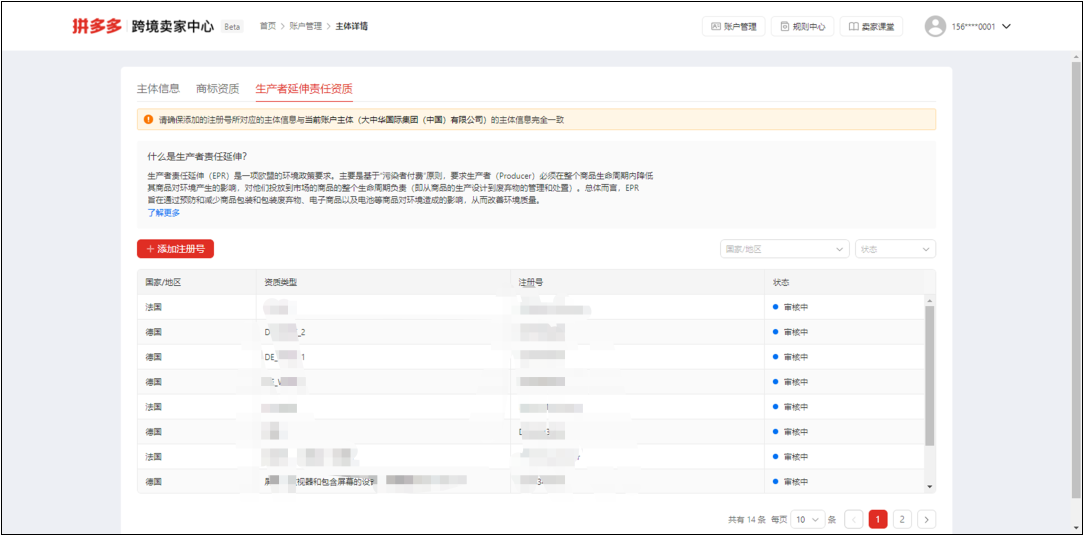This screenshot has height=536, width=1085.
Task: Open 账户管理 in top bar
Action: click(733, 27)
